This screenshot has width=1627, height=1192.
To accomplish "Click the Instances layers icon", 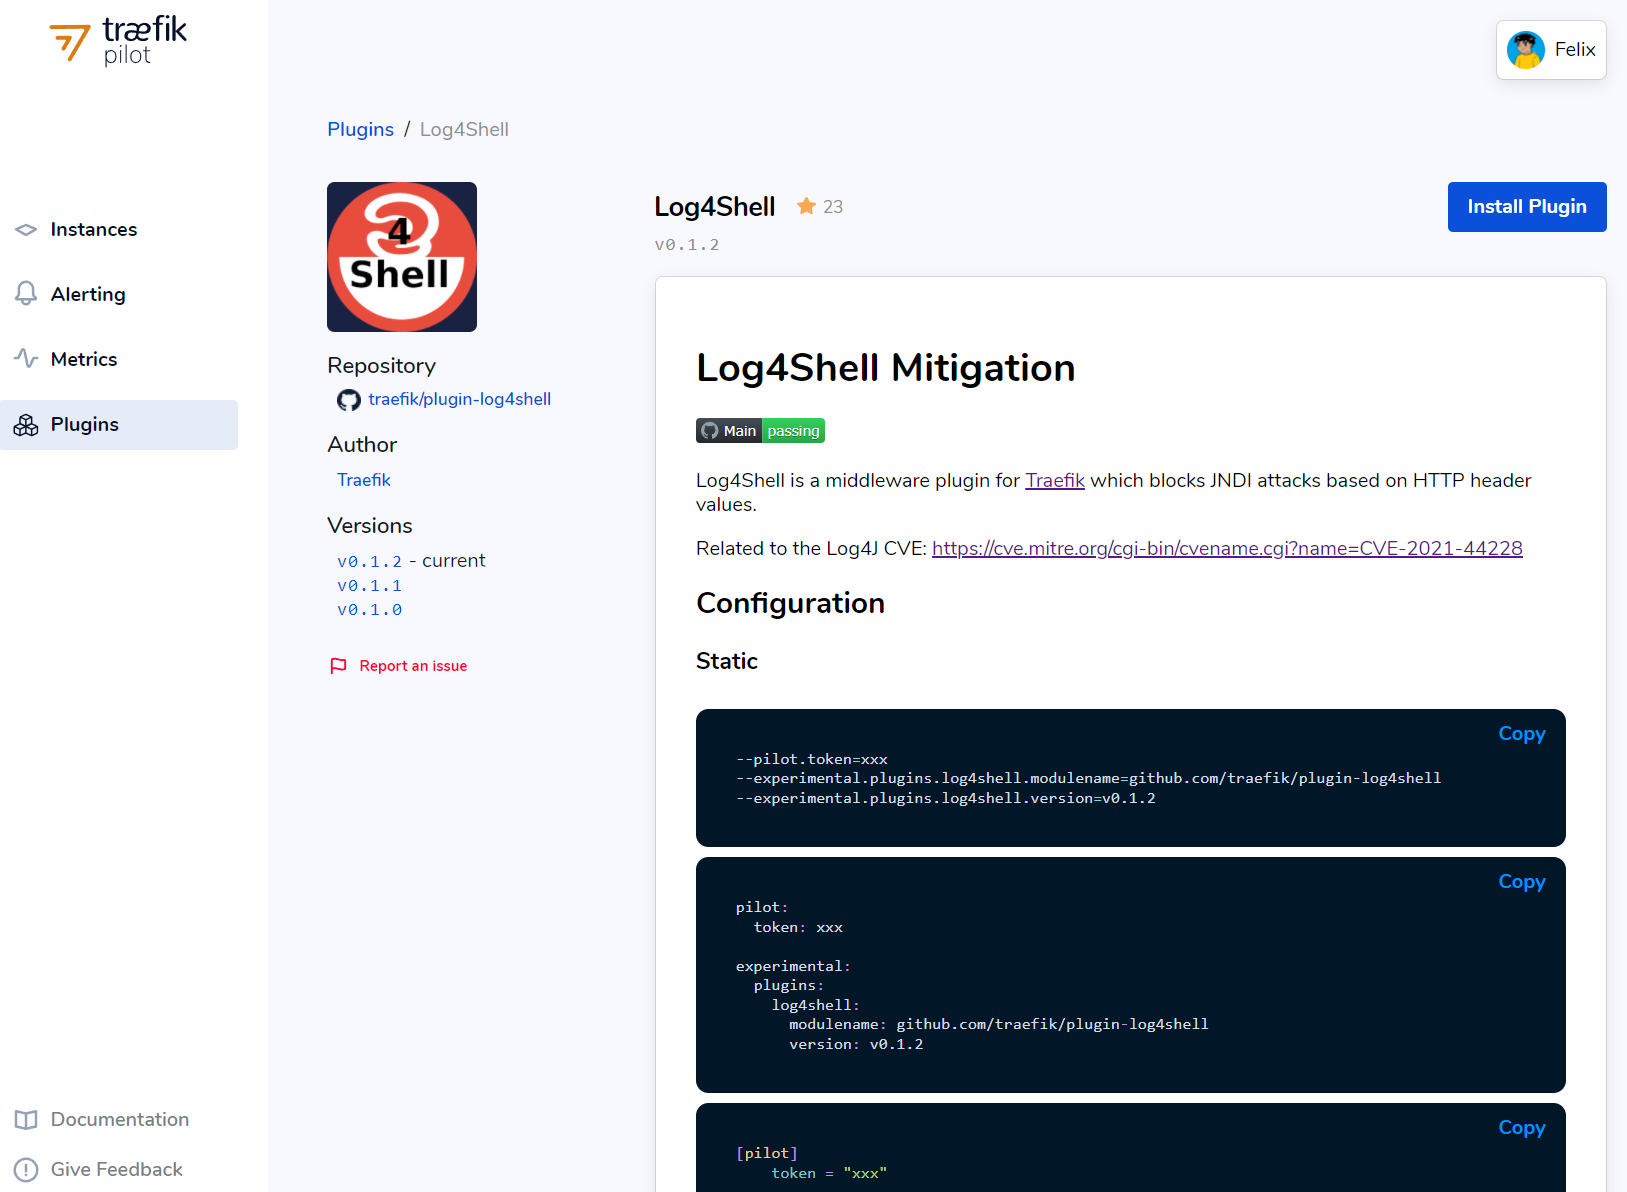I will tap(26, 230).
